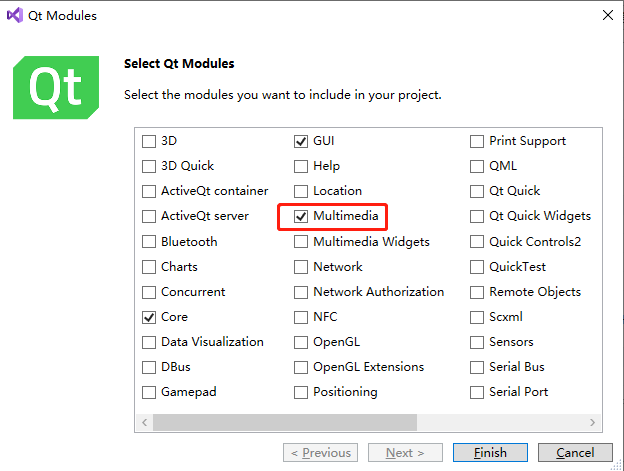This screenshot has width=624, height=471.
Task: Close the Qt Modules dialog
Action: [608, 16]
